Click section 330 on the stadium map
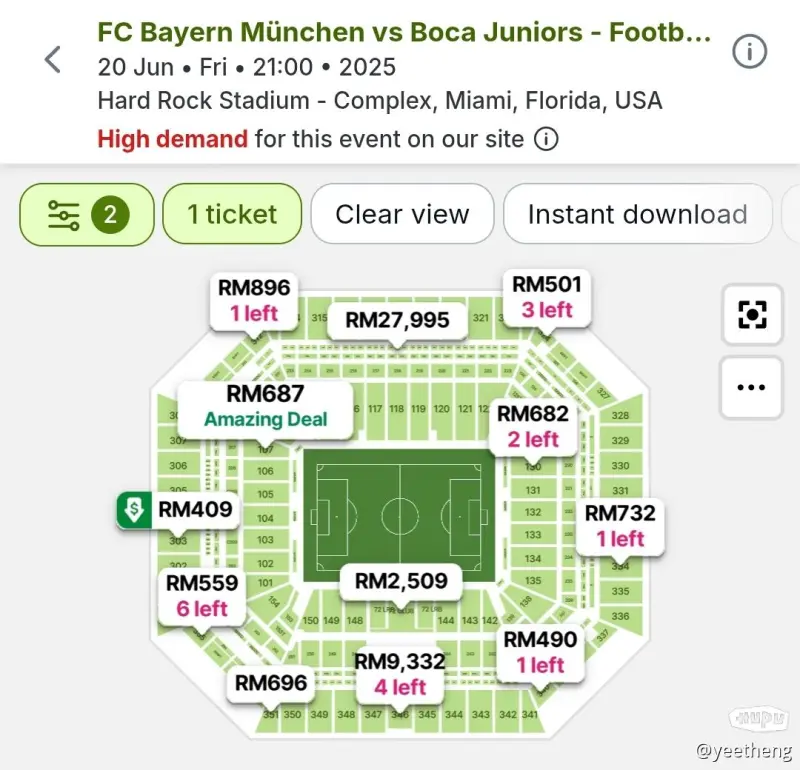800x770 pixels. pyautogui.click(x=620, y=465)
